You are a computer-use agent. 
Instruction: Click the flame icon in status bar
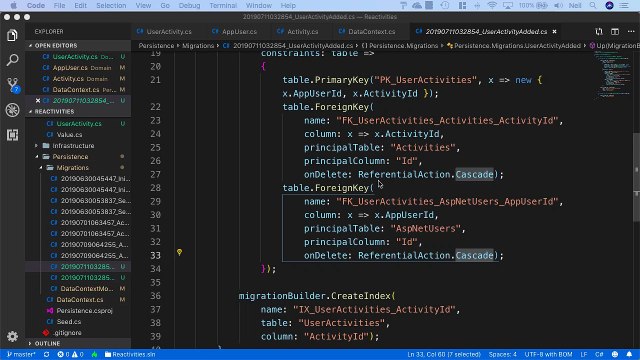[x=95, y=354]
